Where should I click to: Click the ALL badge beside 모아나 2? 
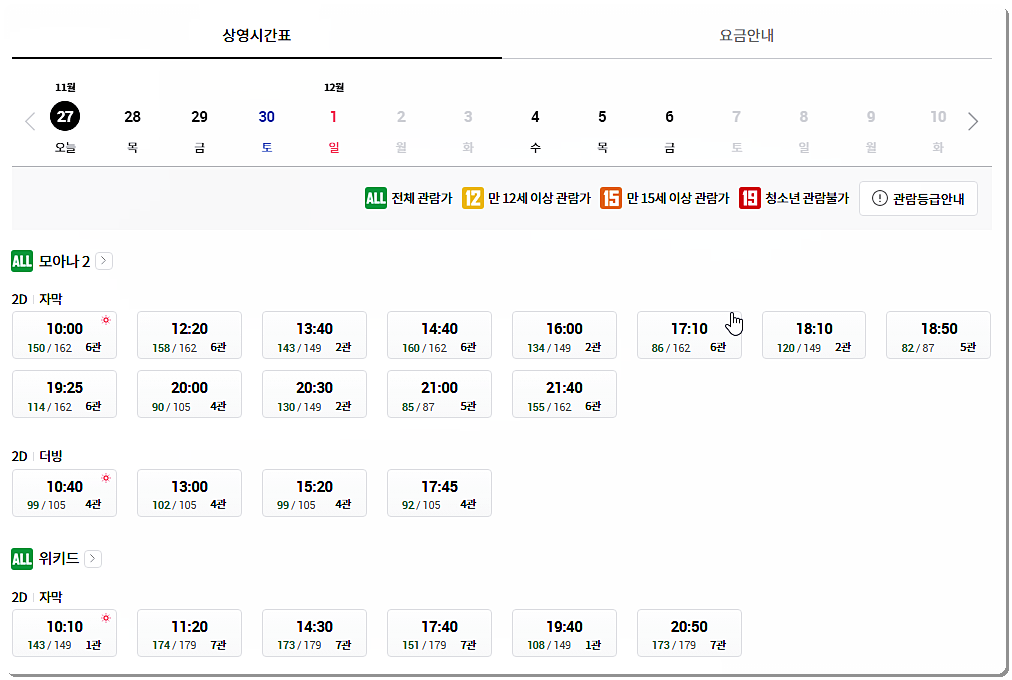click(21, 260)
